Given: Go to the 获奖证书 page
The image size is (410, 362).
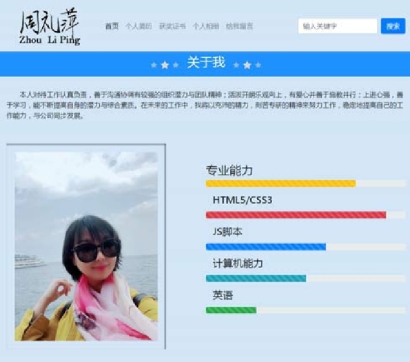Looking at the screenshot, I should [172, 26].
